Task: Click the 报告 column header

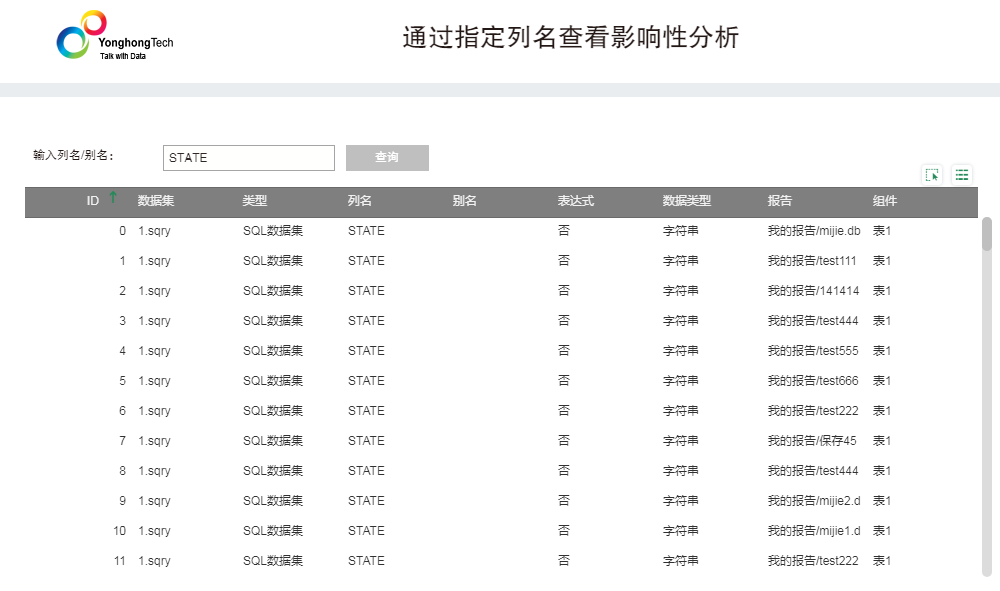Action: point(780,201)
